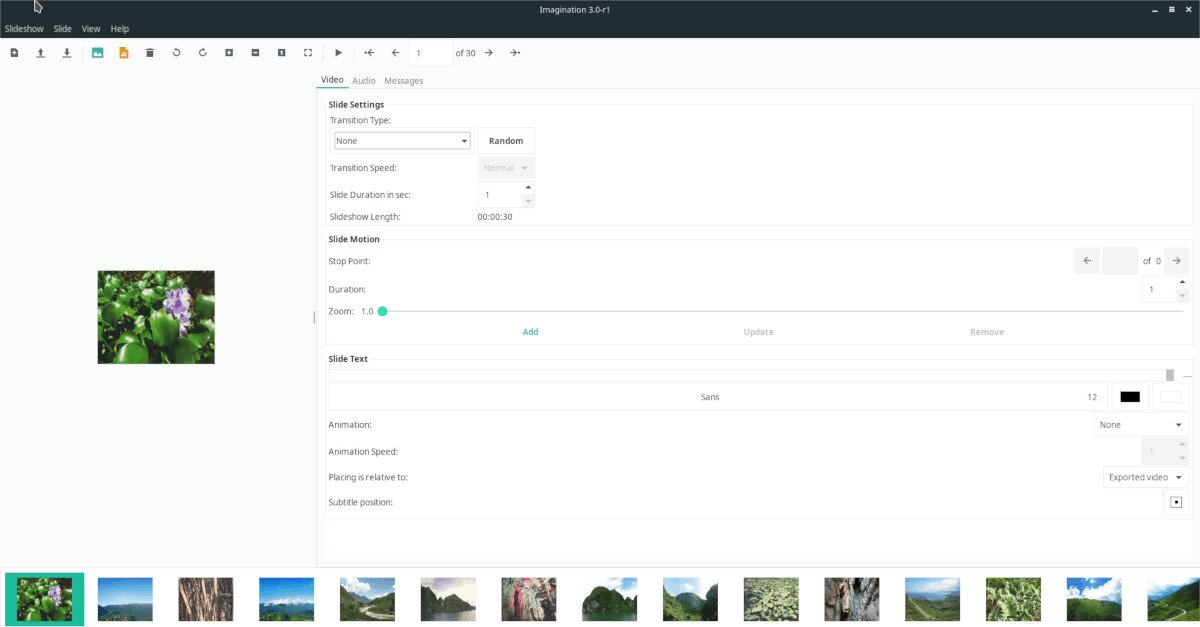Zoom in using the plus icon
Screen dimensions: 1200x627
229,53
